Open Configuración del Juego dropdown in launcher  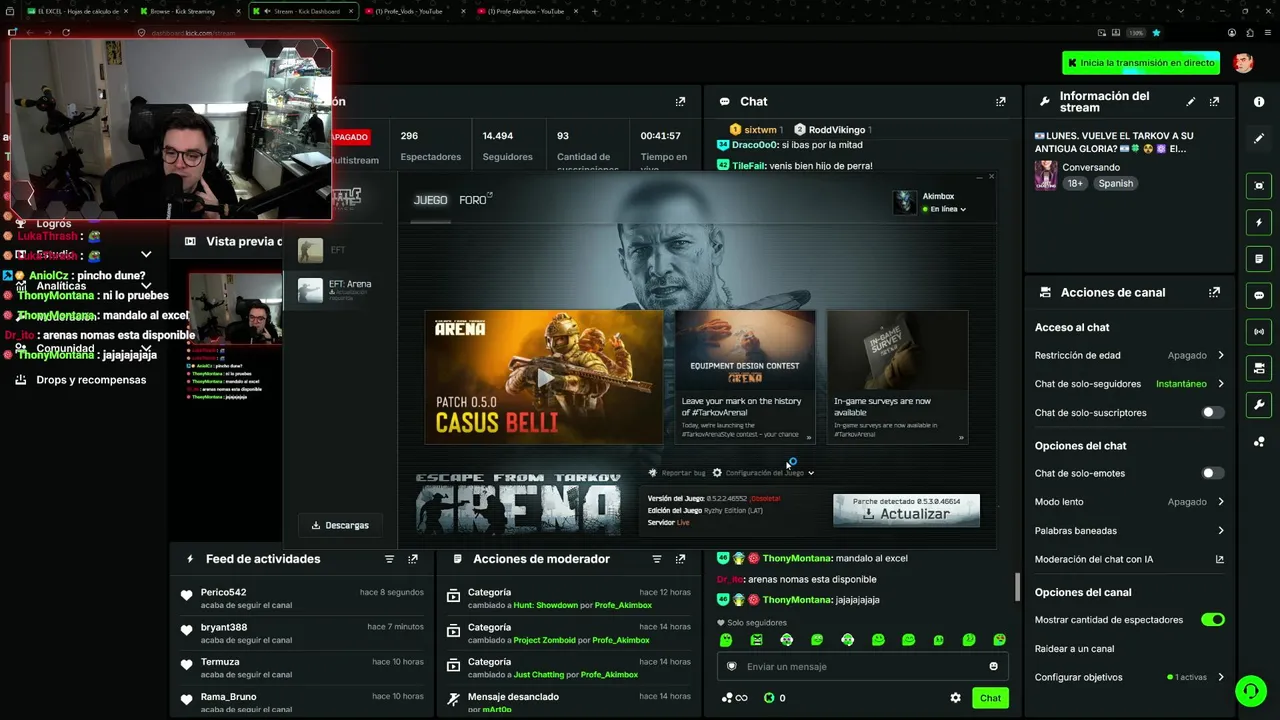point(763,473)
